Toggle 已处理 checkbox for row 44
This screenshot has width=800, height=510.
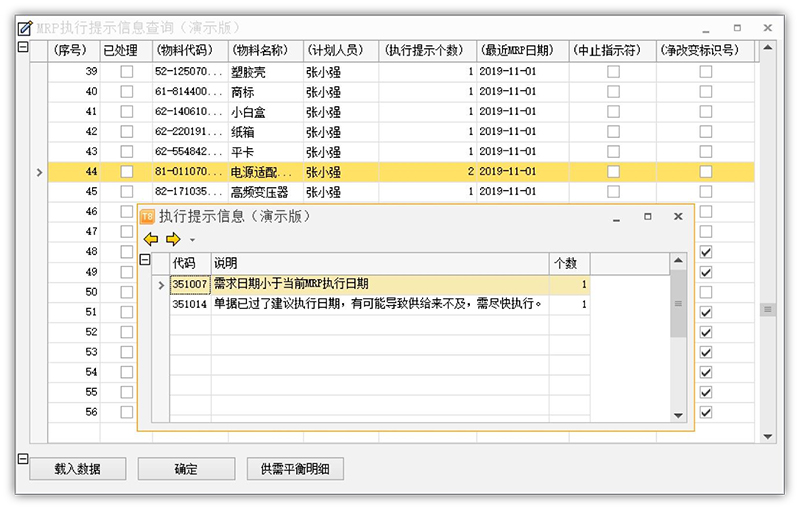[127, 172]
